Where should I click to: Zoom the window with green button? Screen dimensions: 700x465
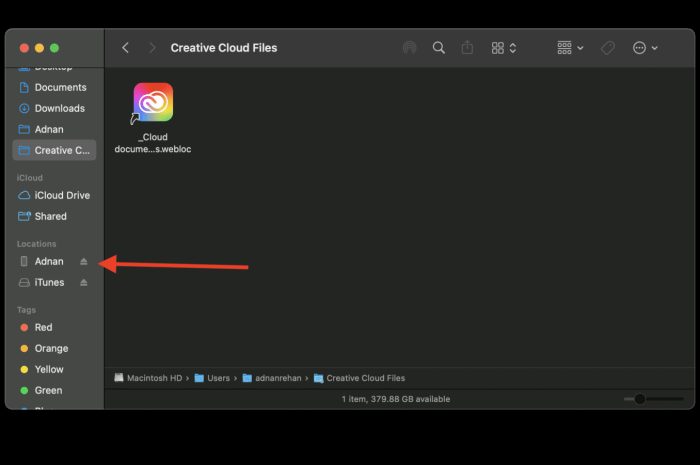coord(54,48)
